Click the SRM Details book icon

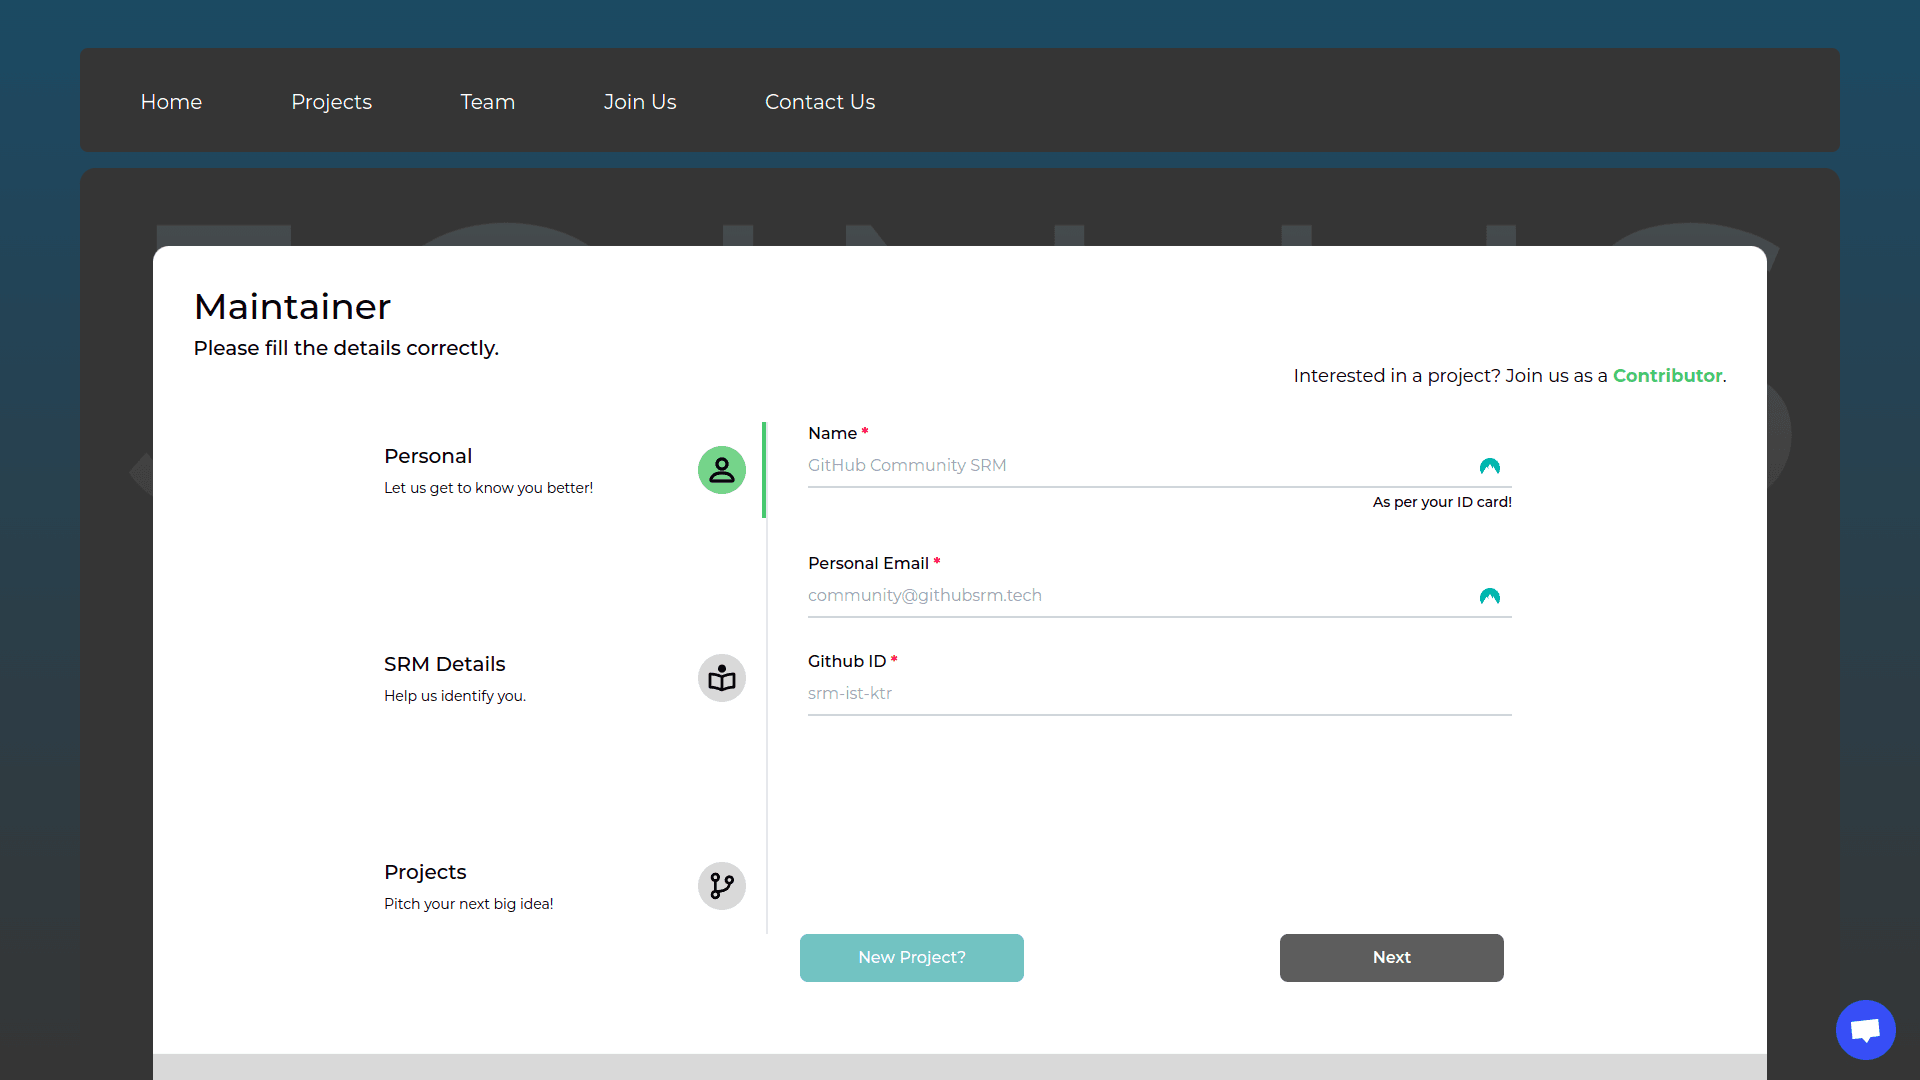click(x=721, y=677)
